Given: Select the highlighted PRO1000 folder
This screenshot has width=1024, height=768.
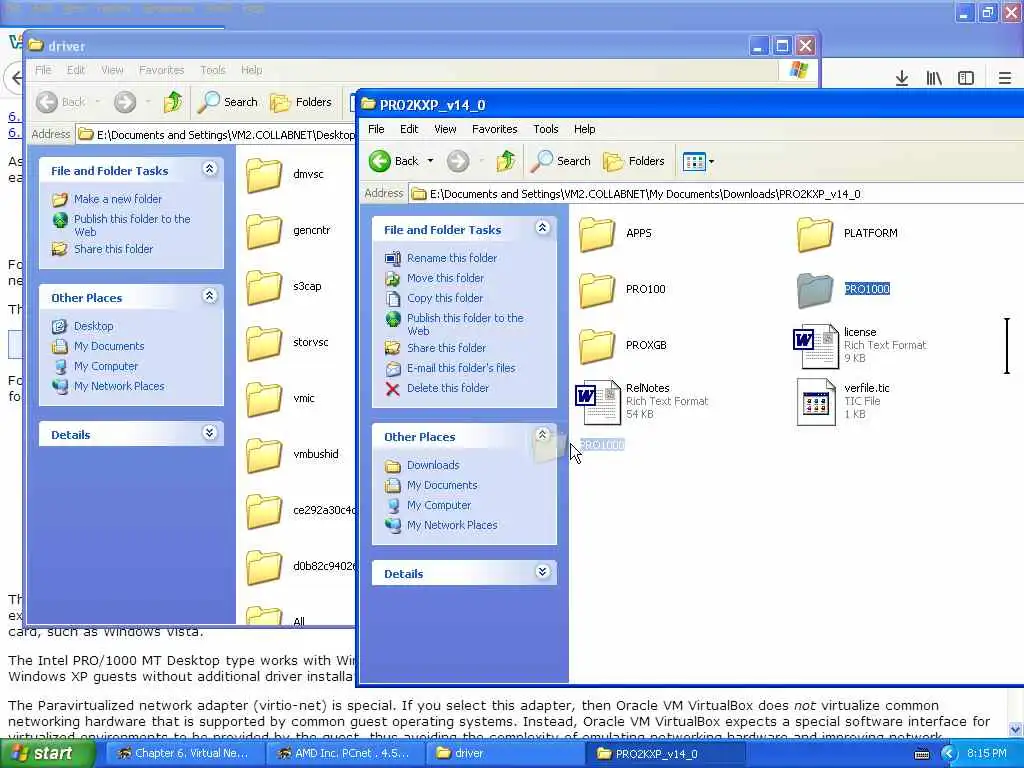Looking at the screenshot, I should [x=843, y=289].
